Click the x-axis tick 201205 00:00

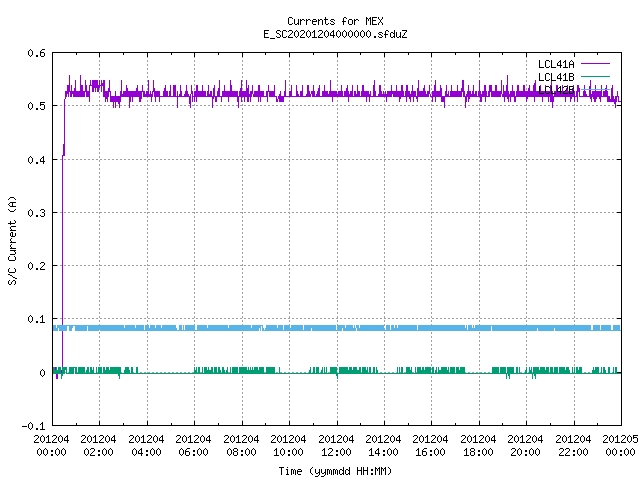(620, 445)
